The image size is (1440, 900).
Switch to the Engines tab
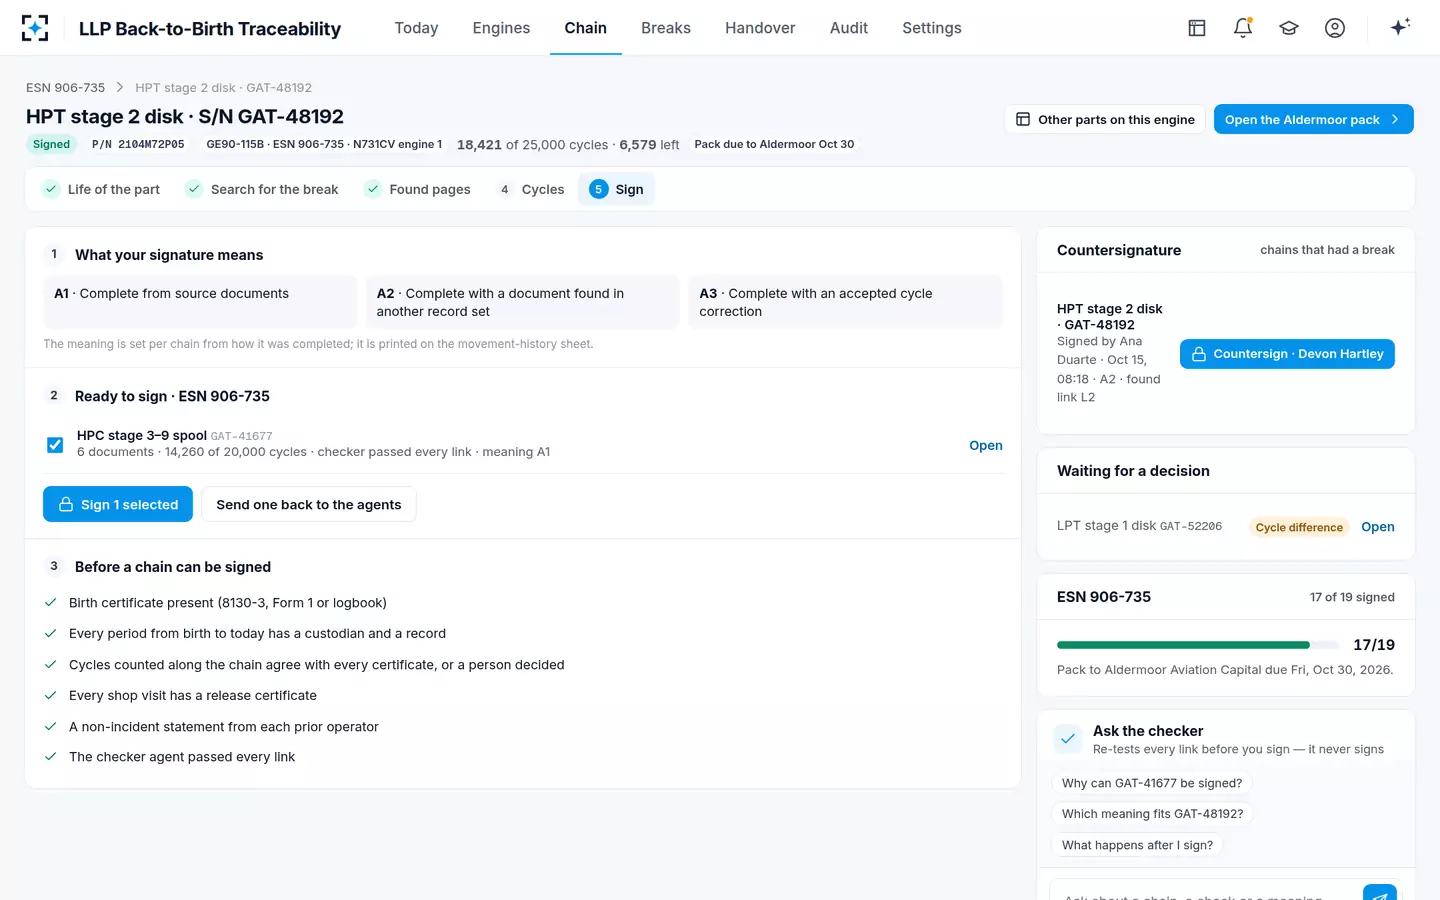click(501, 28)
